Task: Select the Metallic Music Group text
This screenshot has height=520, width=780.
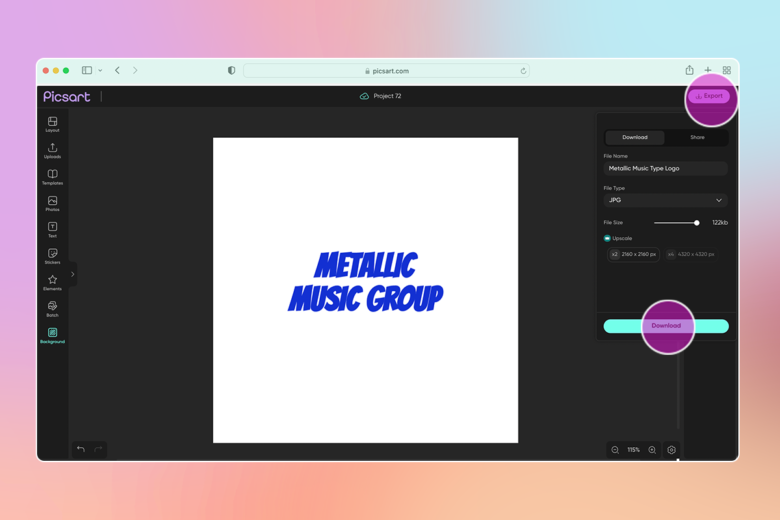Action: pyautogui.click(x=366, y=282)
